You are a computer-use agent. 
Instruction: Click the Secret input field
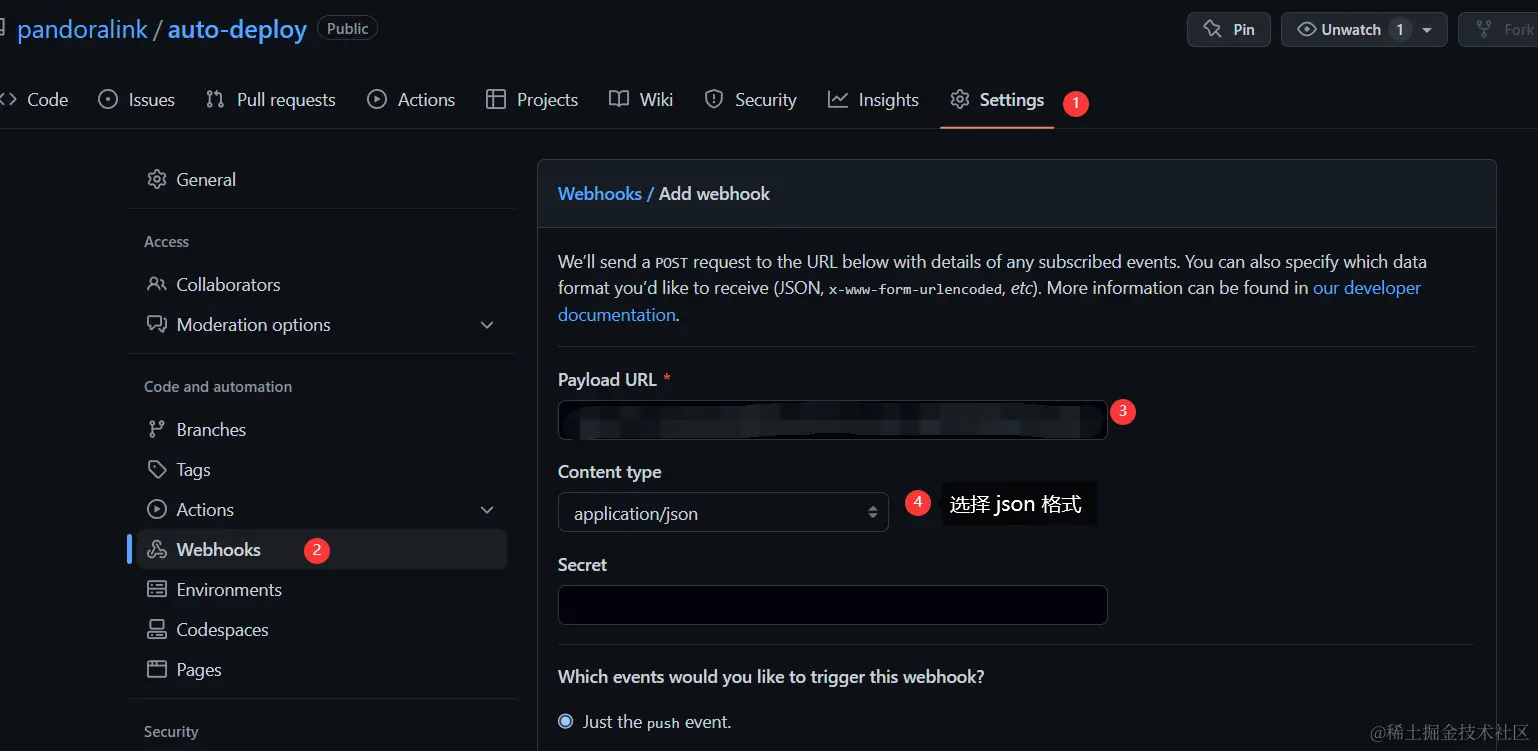(832, 605)
